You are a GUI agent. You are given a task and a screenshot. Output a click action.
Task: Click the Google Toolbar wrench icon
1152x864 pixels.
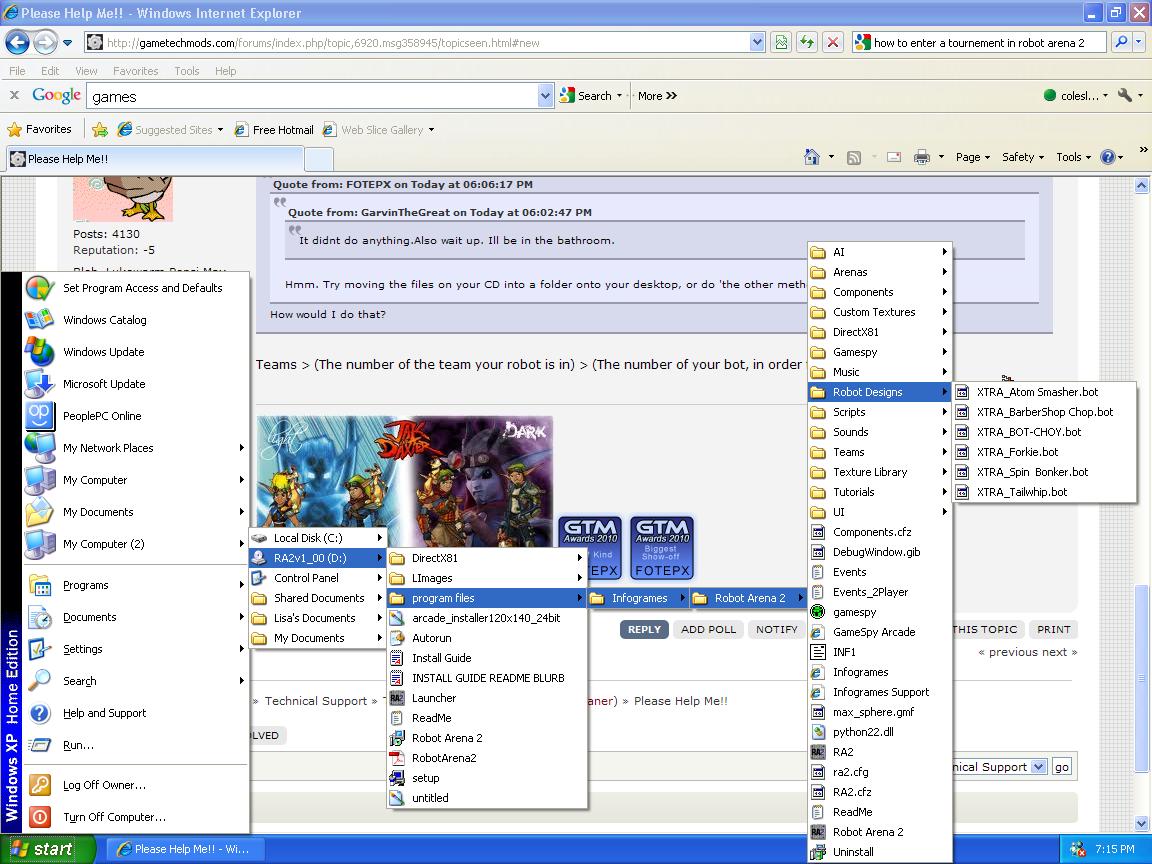pyautogui.click(x=1124, y=96)
